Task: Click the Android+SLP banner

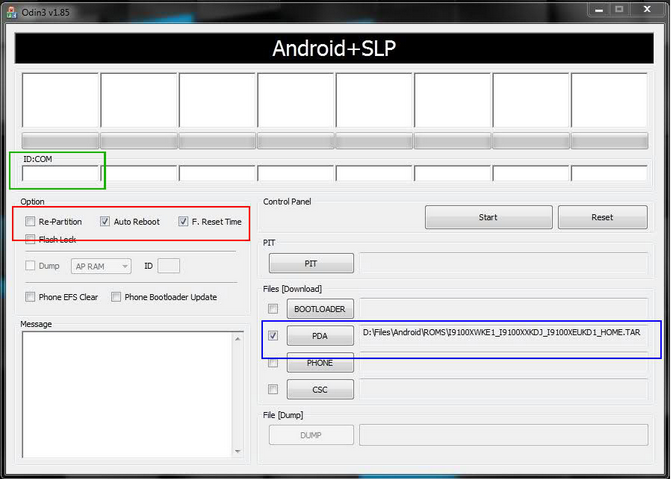Action: [334, 48]
